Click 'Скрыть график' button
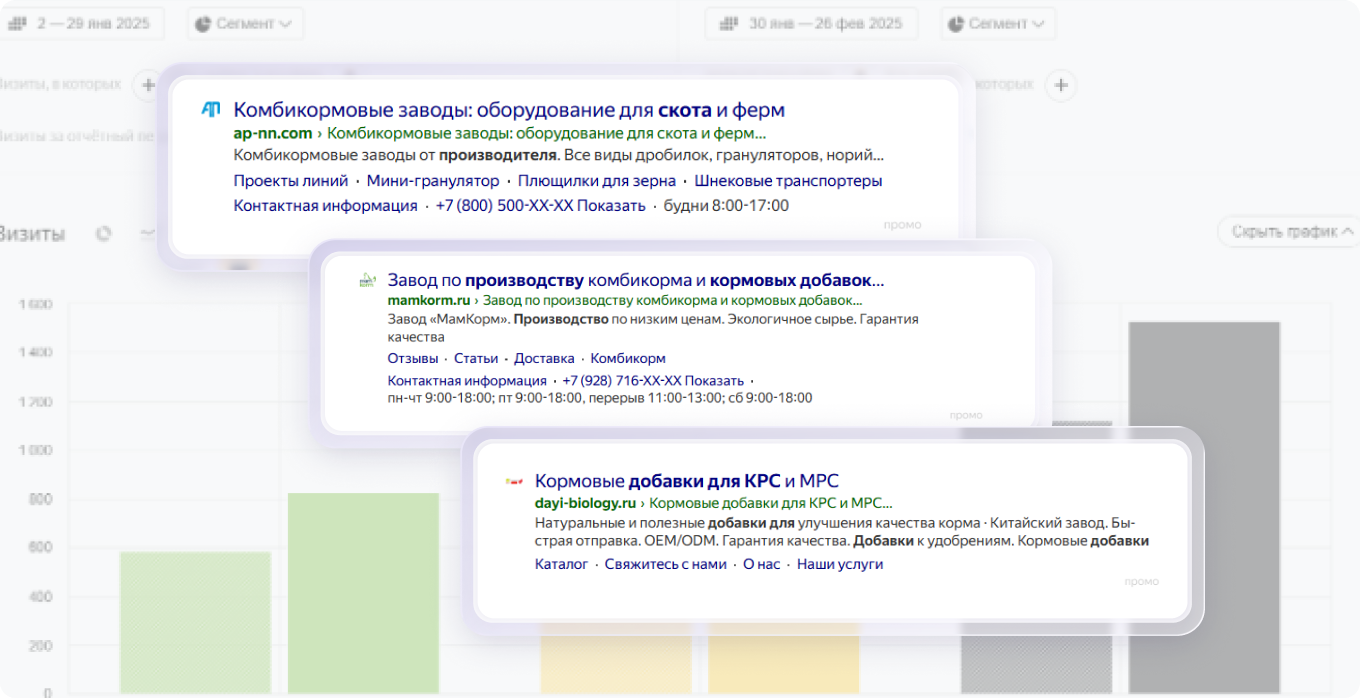This screenshot has width=1360, height=698. point(1288,232)
